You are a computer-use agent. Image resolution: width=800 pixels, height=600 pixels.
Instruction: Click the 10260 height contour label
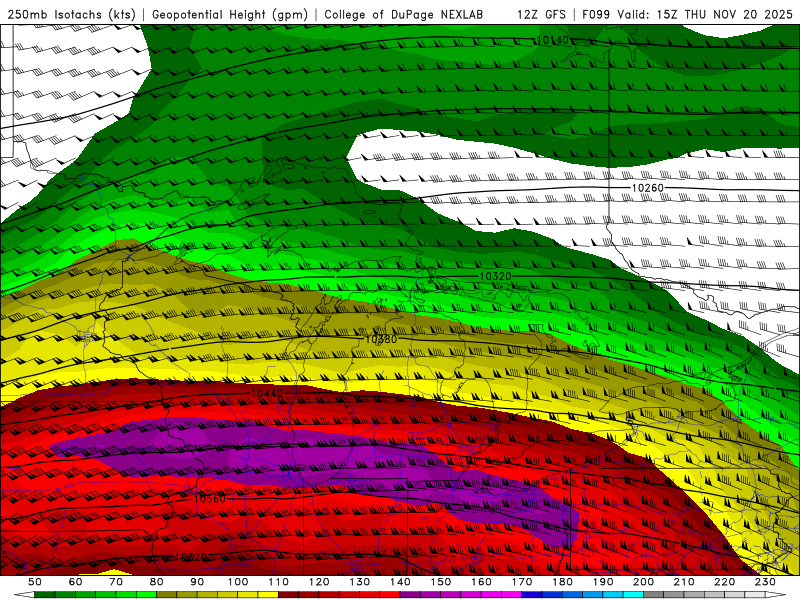click(647, 188)
